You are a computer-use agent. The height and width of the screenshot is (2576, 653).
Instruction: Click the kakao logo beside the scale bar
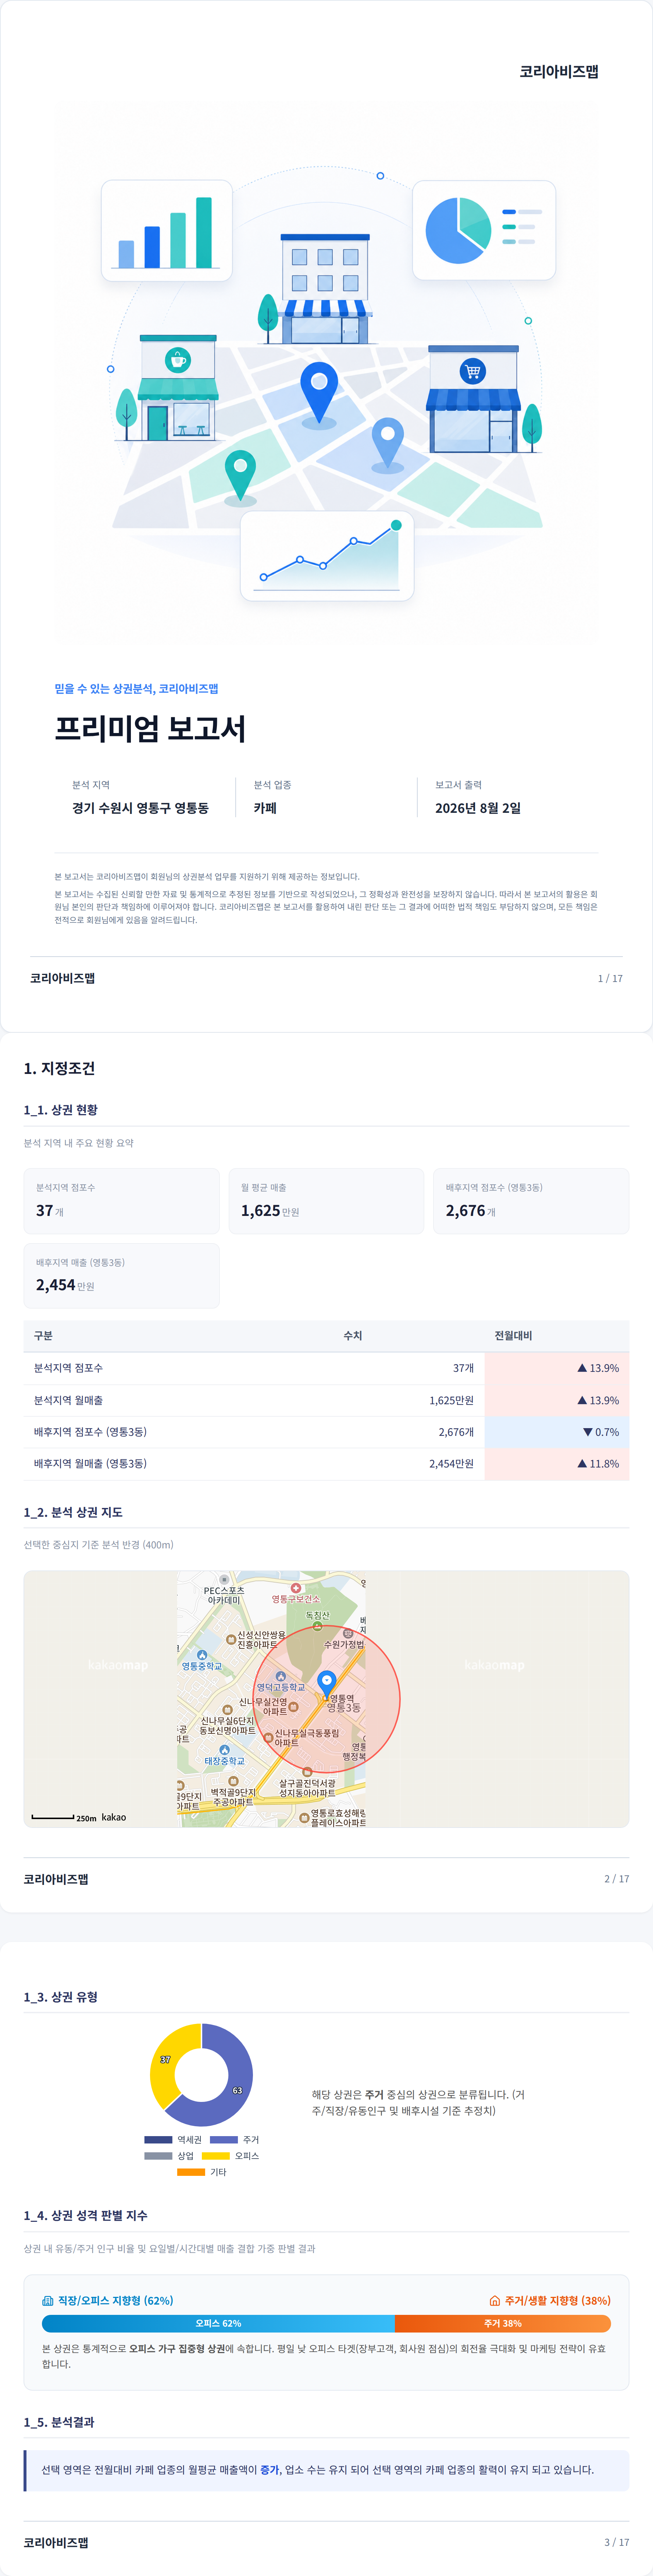click(114, 1817)
